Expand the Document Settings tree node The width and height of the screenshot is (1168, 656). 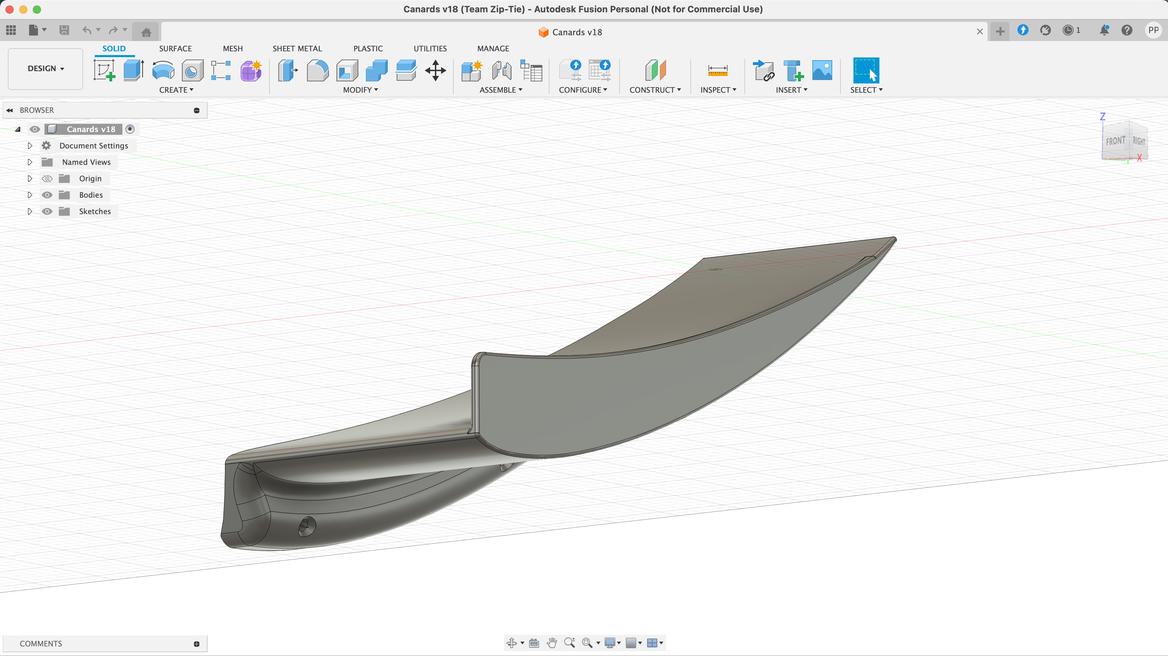30,146
